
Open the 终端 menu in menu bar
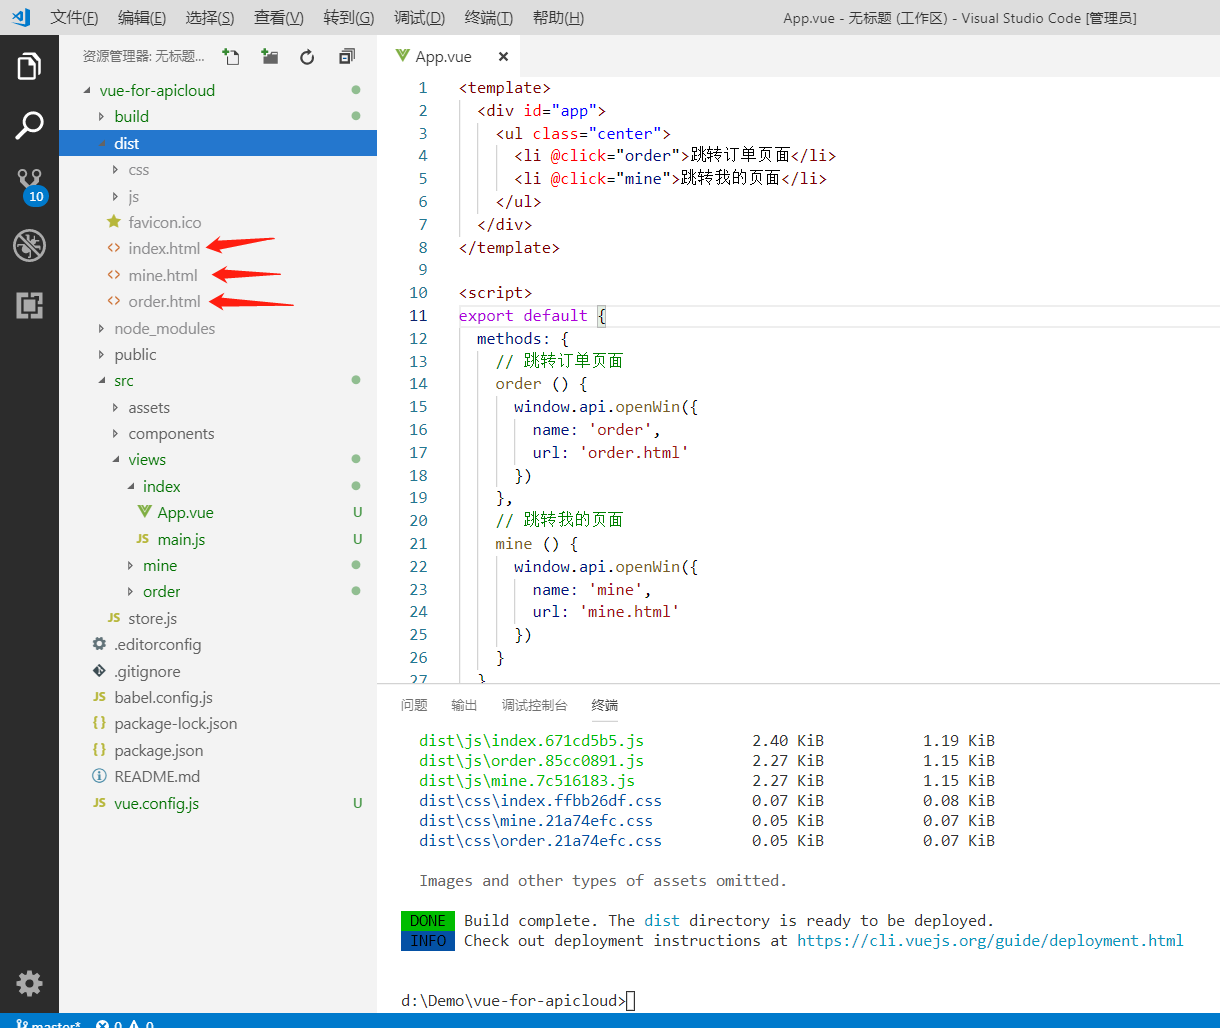coord(489,18)
